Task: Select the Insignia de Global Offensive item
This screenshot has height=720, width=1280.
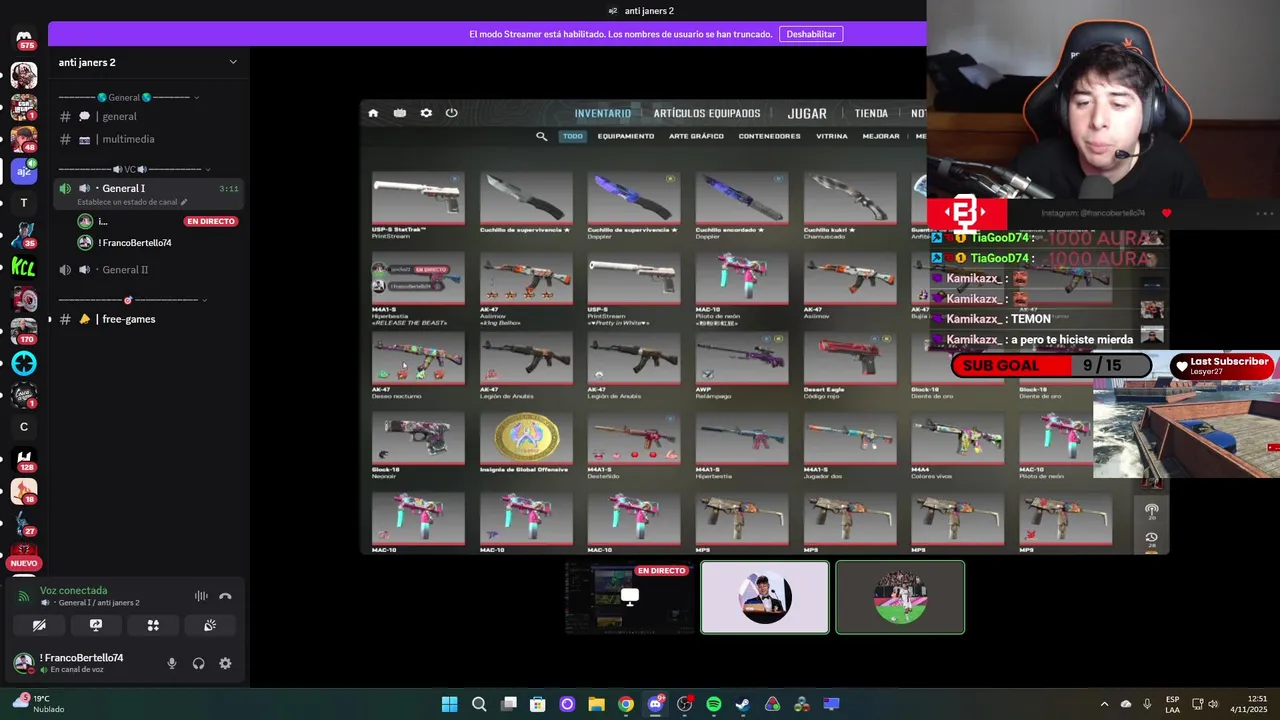Action: tap(526, 441)
